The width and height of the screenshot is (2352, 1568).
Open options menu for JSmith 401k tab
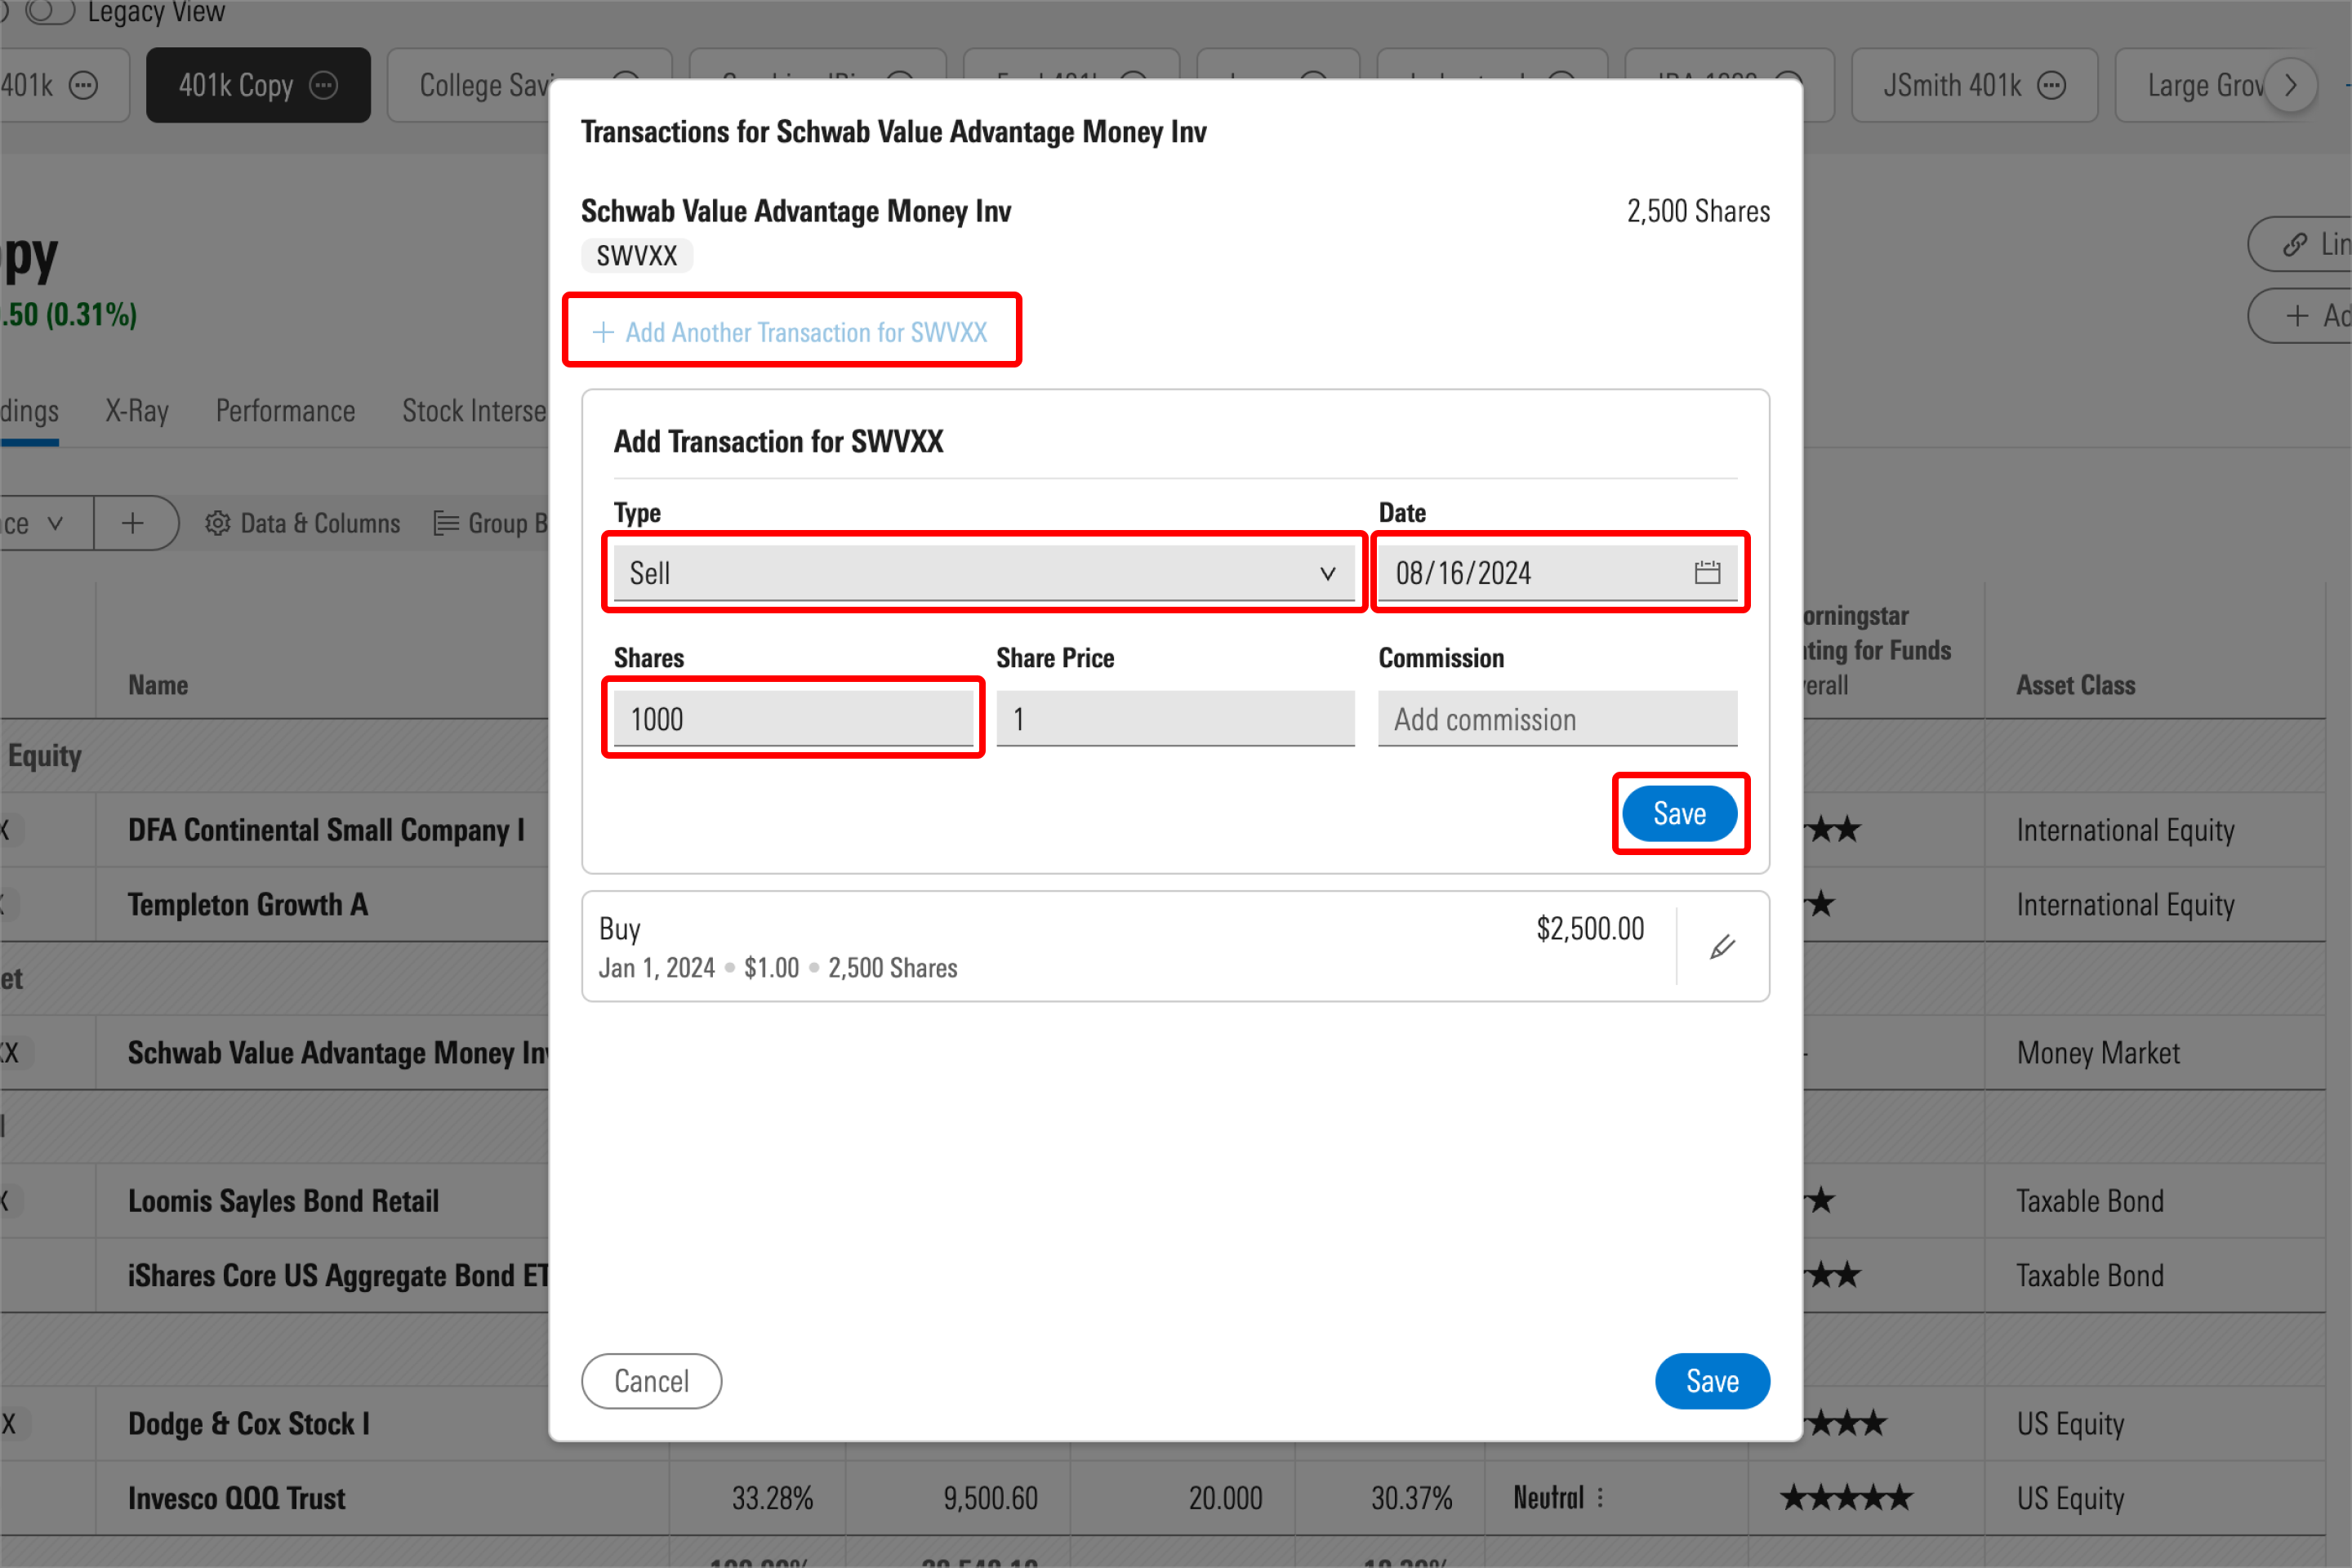pos(2051,85)
